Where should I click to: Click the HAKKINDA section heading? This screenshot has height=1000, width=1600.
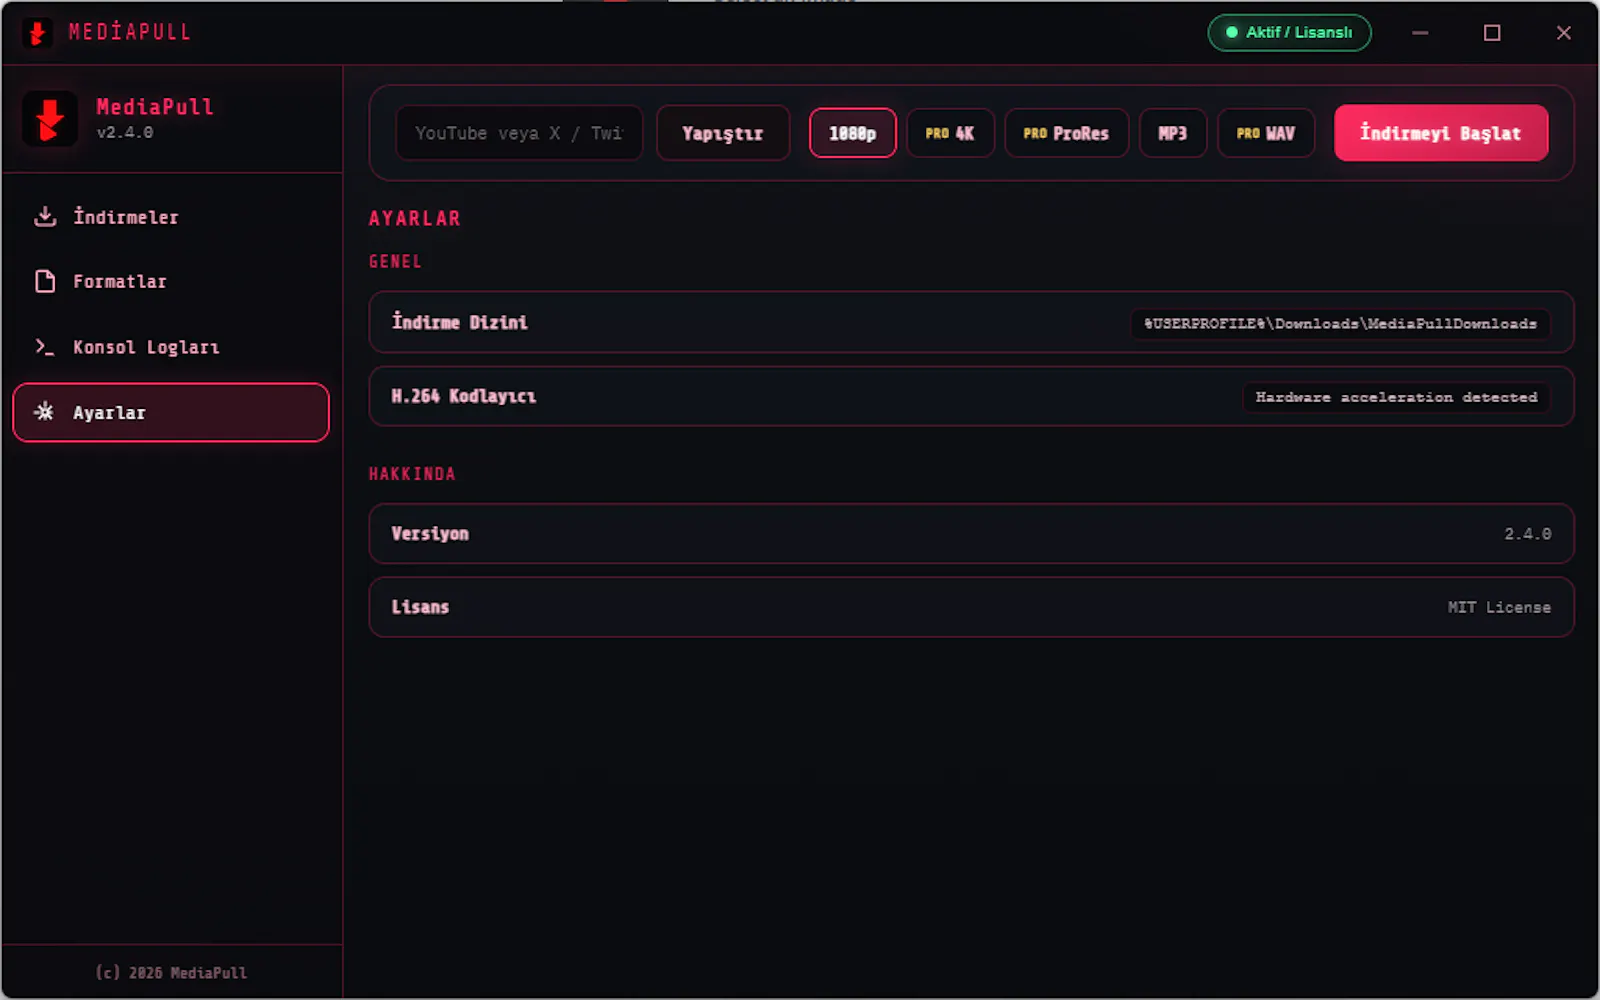[412, 474]
